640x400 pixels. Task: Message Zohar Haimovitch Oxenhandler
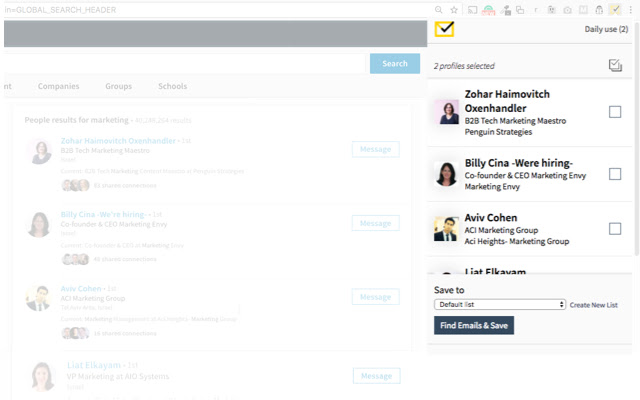tap(376, 149)
